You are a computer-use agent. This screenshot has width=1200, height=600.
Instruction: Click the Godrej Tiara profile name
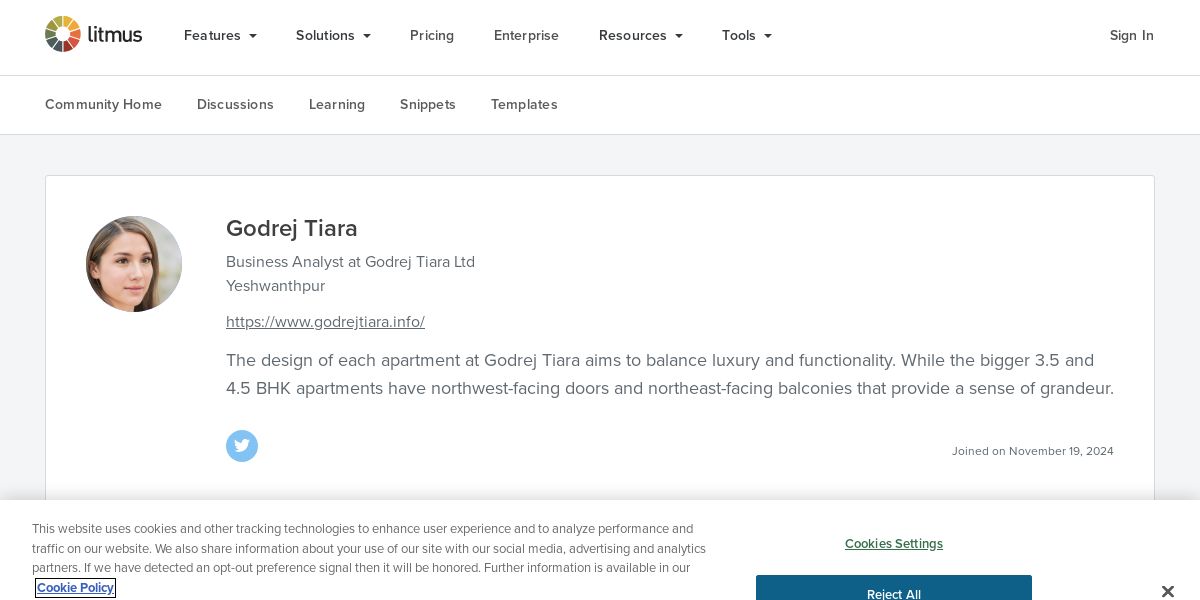(x=292, y=228)
